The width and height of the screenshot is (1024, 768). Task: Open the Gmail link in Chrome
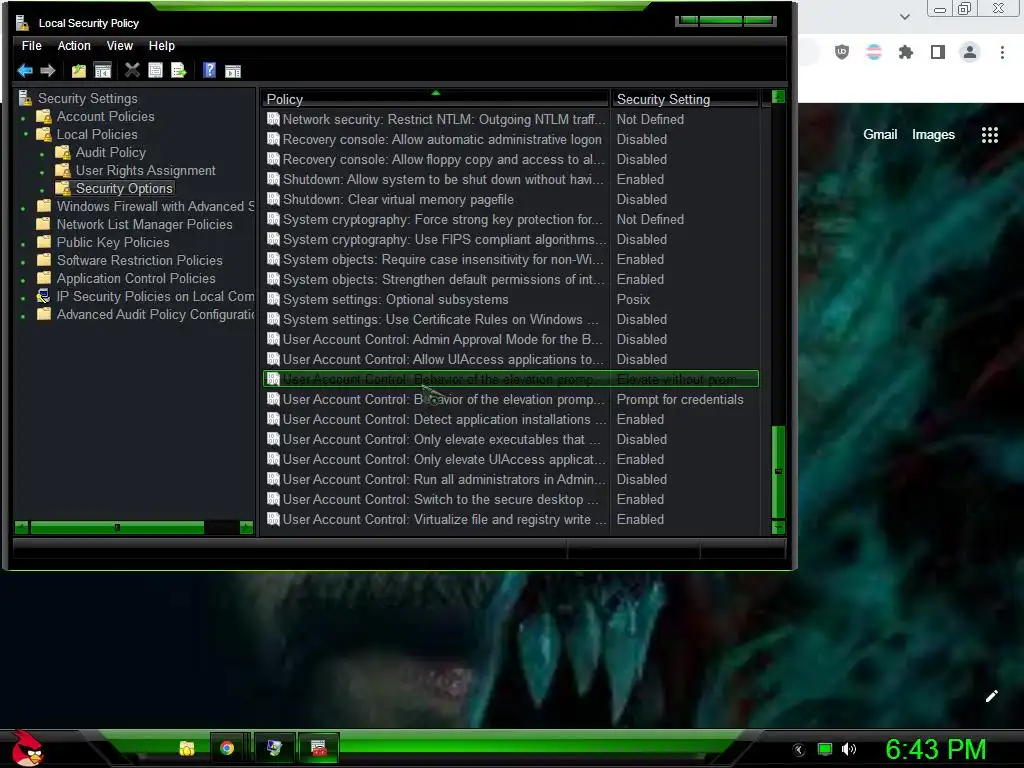click(880, 135)
